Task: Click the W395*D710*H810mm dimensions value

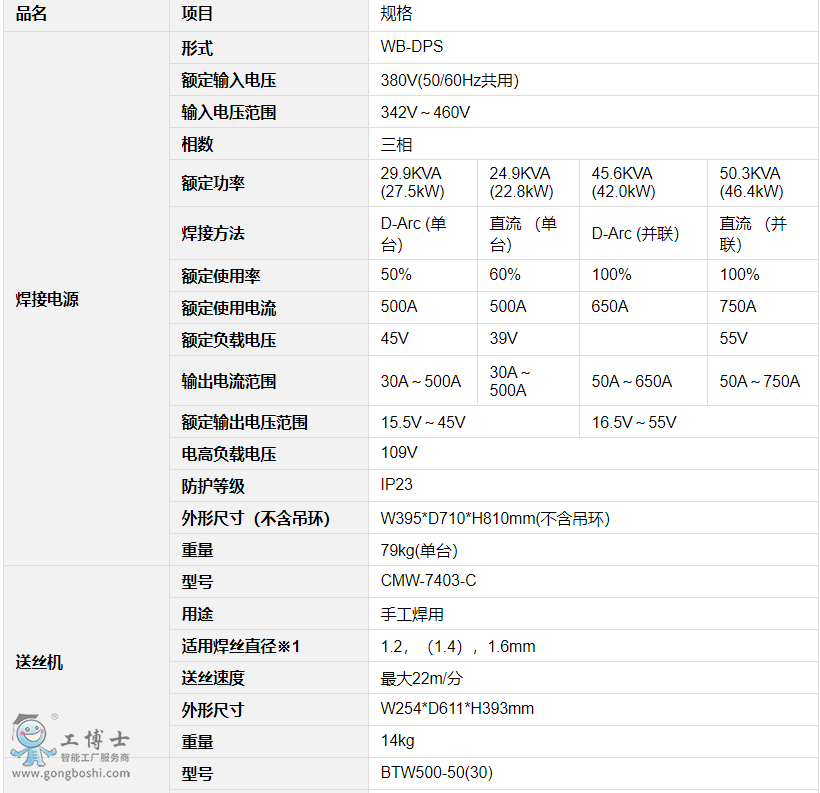Action: (495, 518)
